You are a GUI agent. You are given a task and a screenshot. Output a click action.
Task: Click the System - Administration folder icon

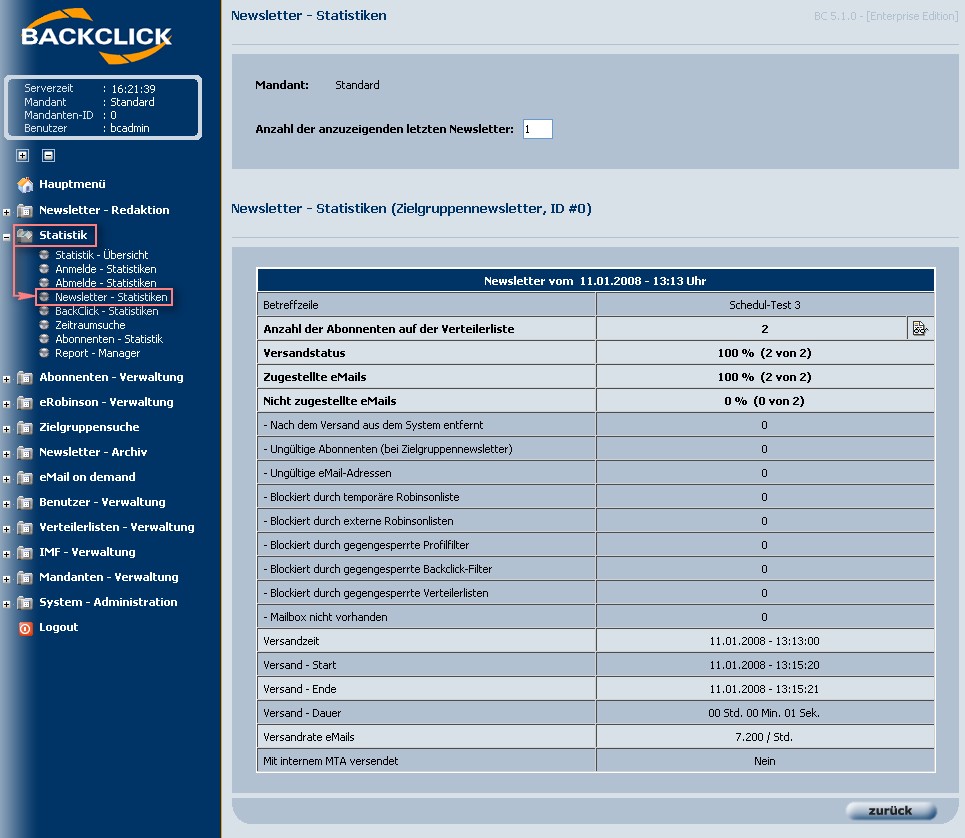point(25,602)
